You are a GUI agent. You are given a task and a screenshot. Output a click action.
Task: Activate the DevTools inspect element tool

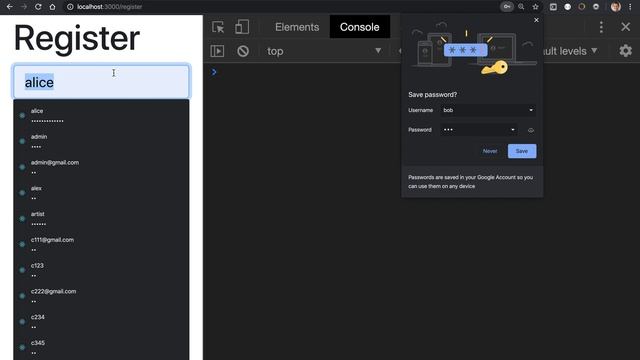(x=218, y=27)
